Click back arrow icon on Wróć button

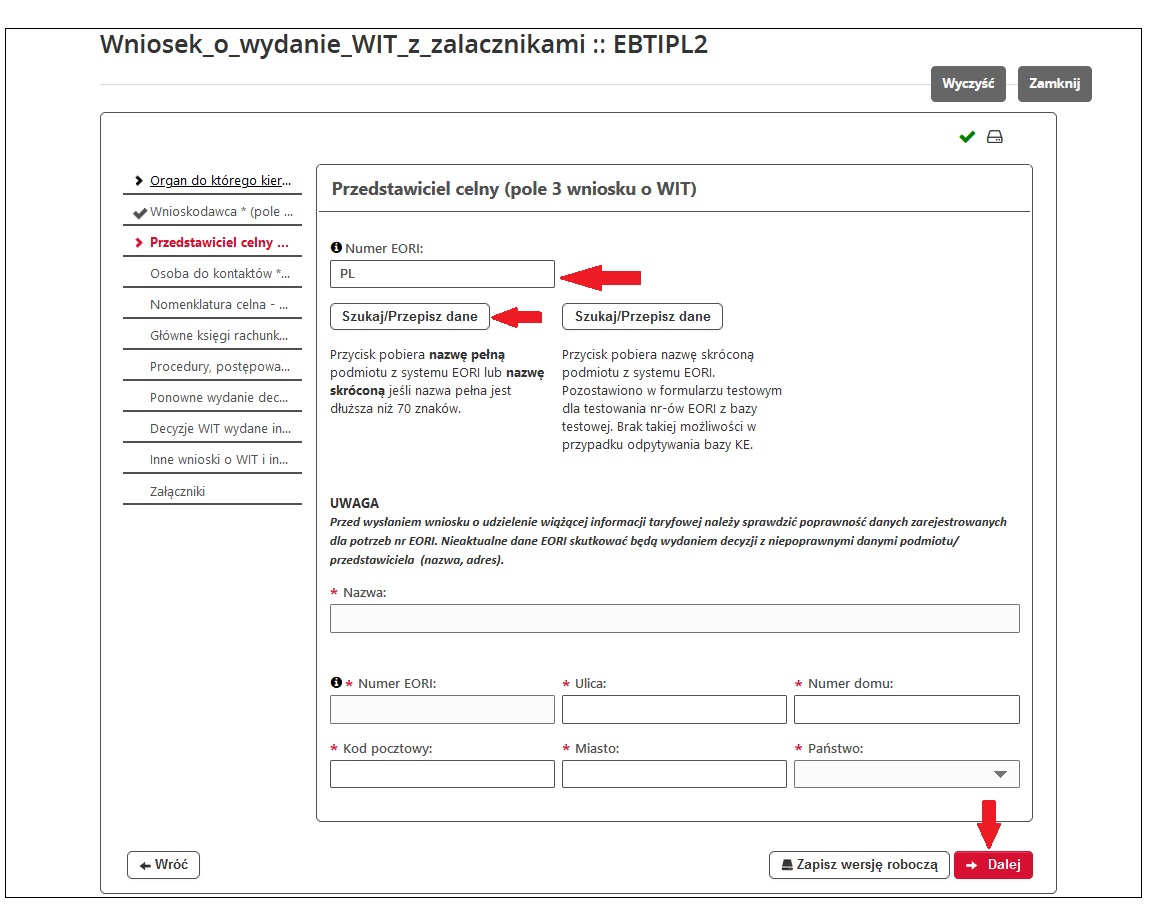(x=146, y=864)
